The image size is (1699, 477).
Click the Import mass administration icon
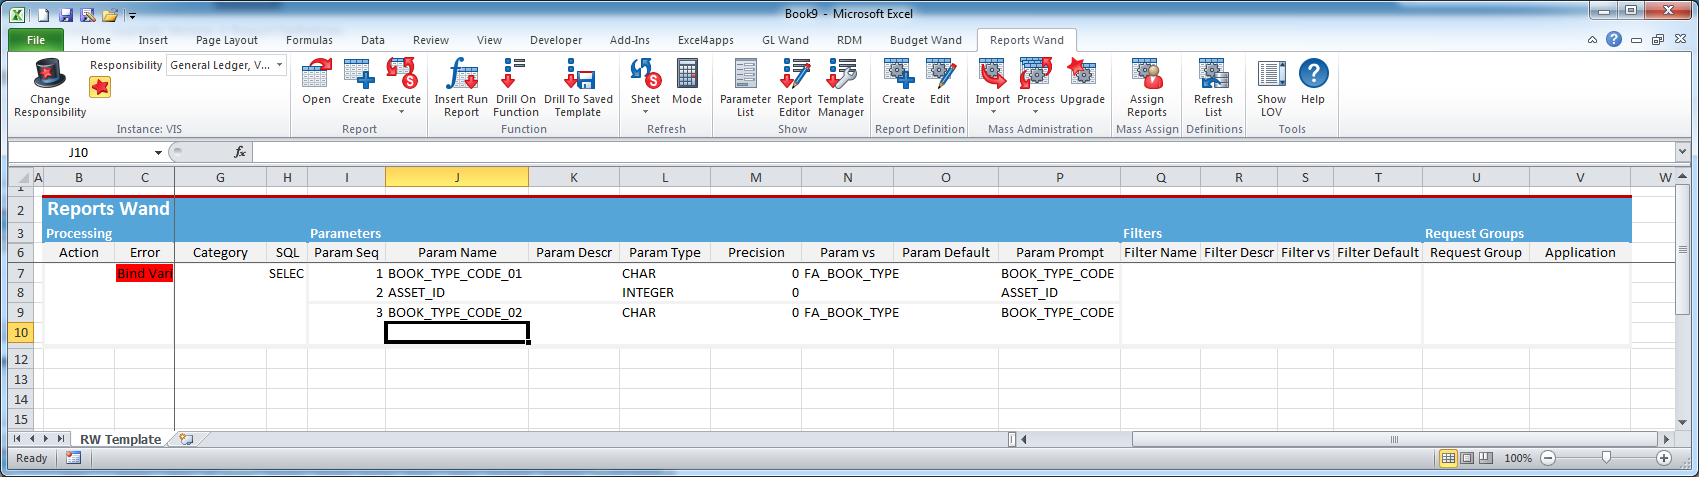(x=992, y=74)
